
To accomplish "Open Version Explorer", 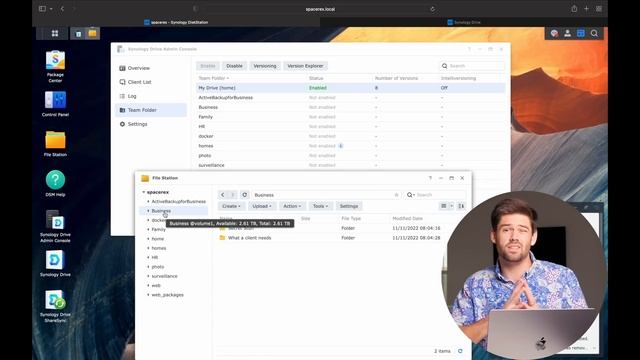I will click(305, 66).
